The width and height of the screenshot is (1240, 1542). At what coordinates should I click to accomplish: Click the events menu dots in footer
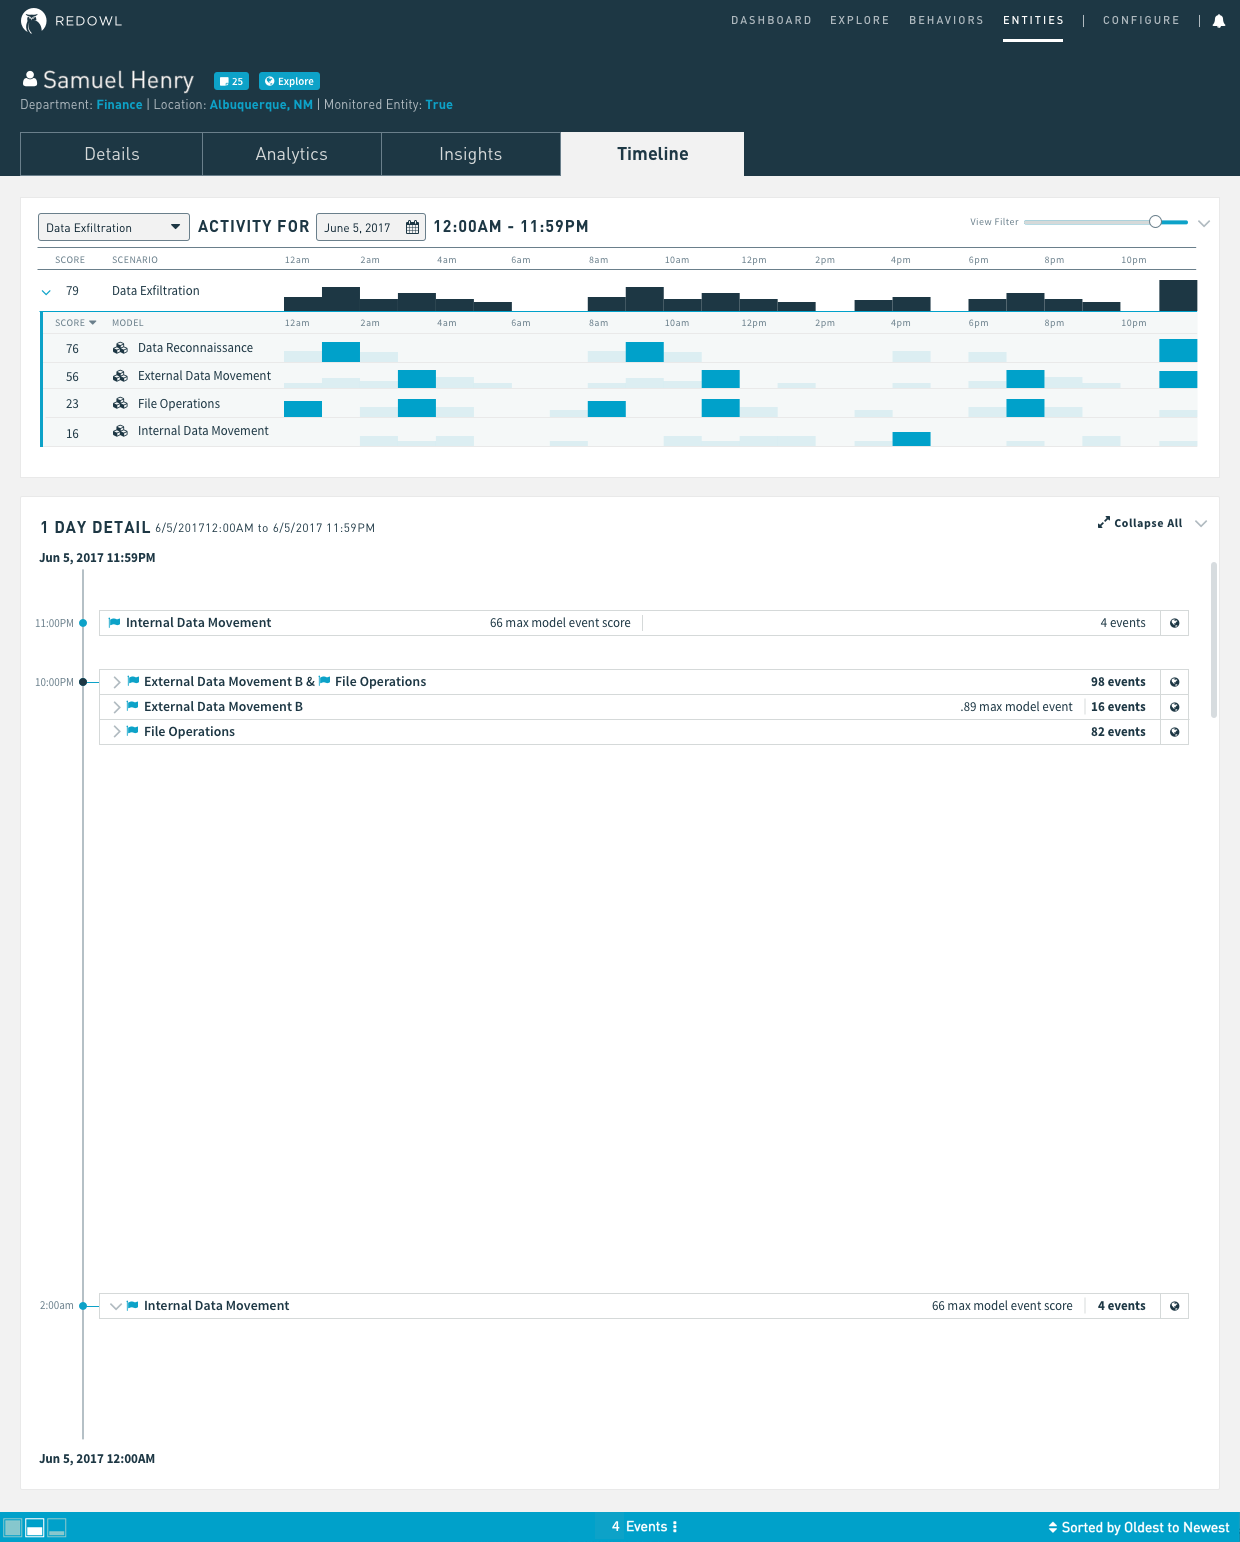675,1527
